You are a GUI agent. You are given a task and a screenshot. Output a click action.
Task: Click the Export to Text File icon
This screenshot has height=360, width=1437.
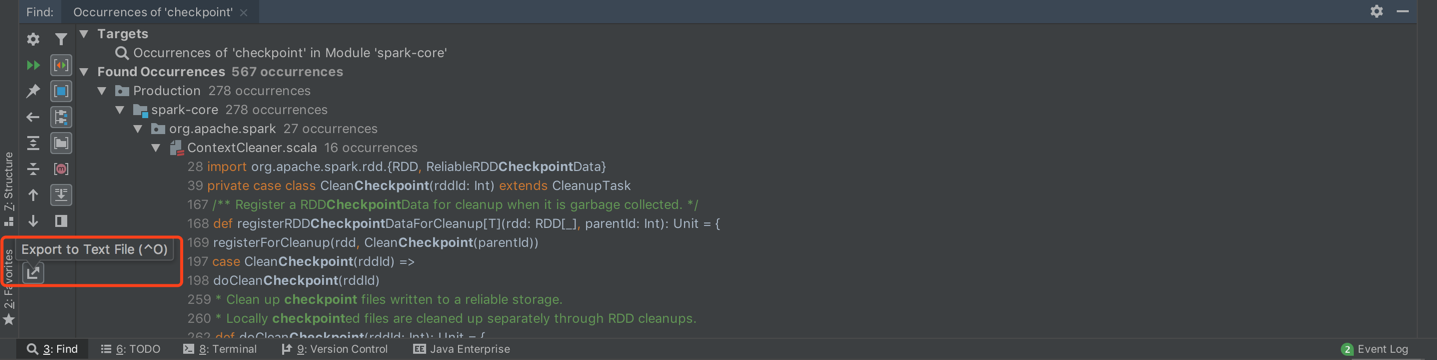33,272
